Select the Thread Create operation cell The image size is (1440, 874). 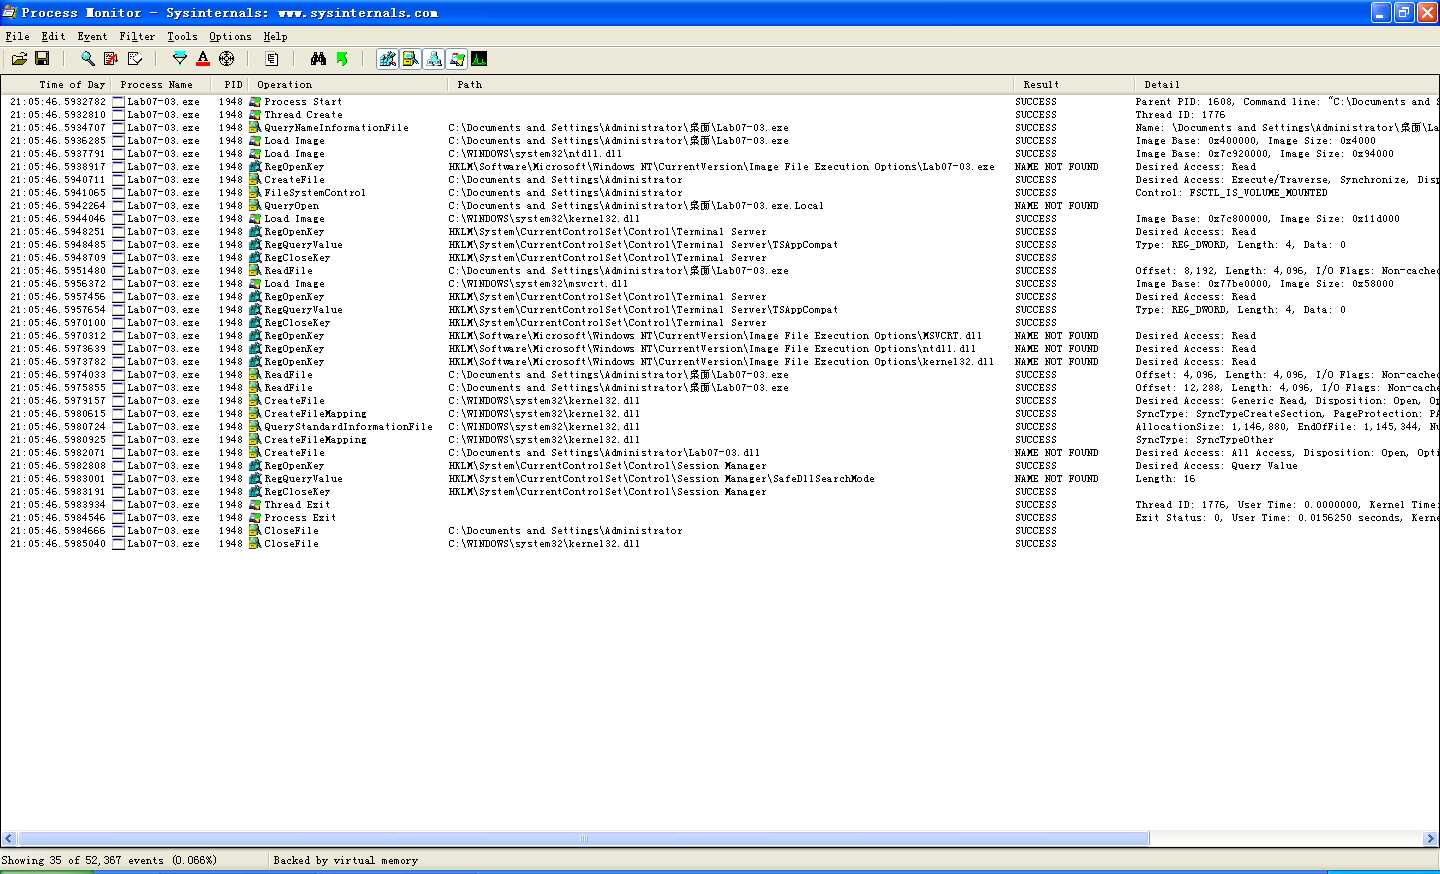tap(303, 115)
